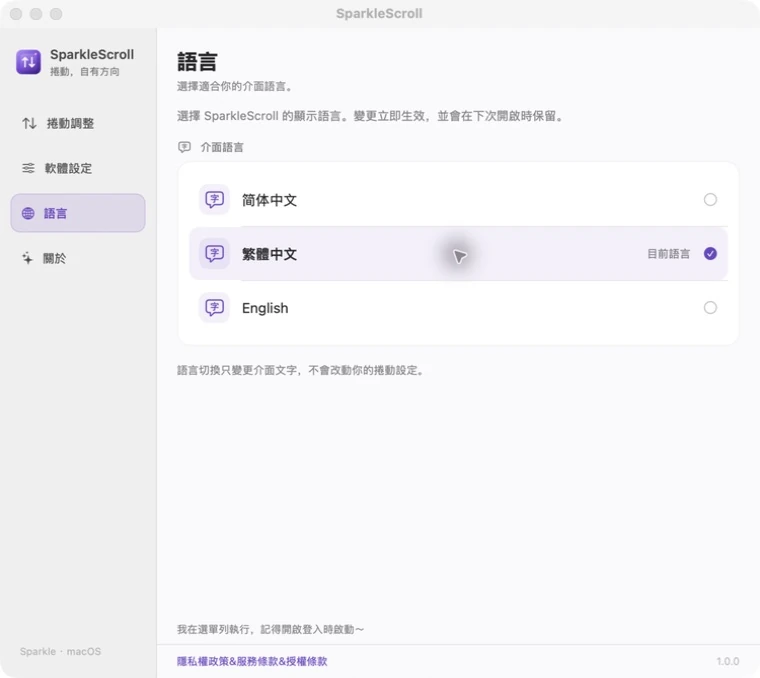Open the 捲動調整 sidebar section
The image size is (760, 678).
tap(78, 123)
